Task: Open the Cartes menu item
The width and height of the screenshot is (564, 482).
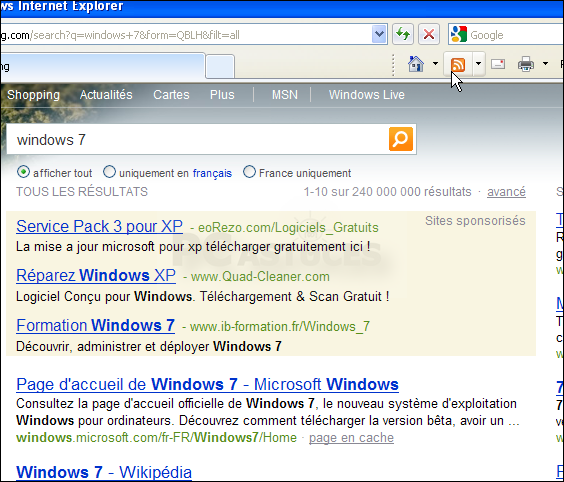Action: coord(171,95)
